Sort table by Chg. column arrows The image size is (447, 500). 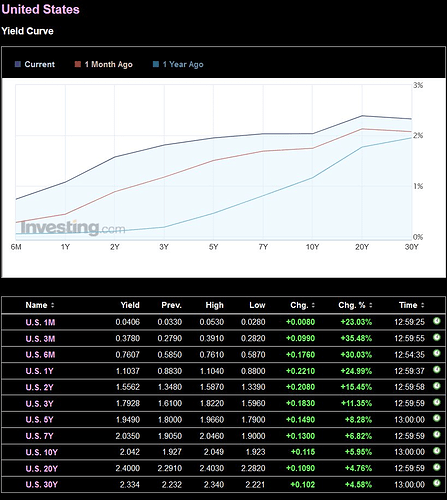(313, 305)
